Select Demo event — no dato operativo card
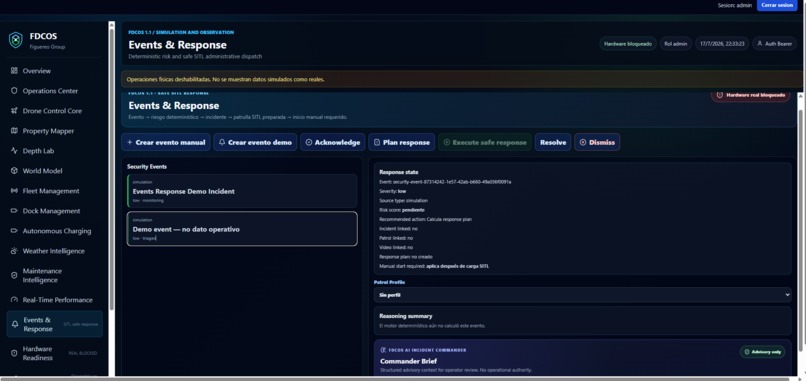Screen dimensions: 806x381 tap(242, 229)
